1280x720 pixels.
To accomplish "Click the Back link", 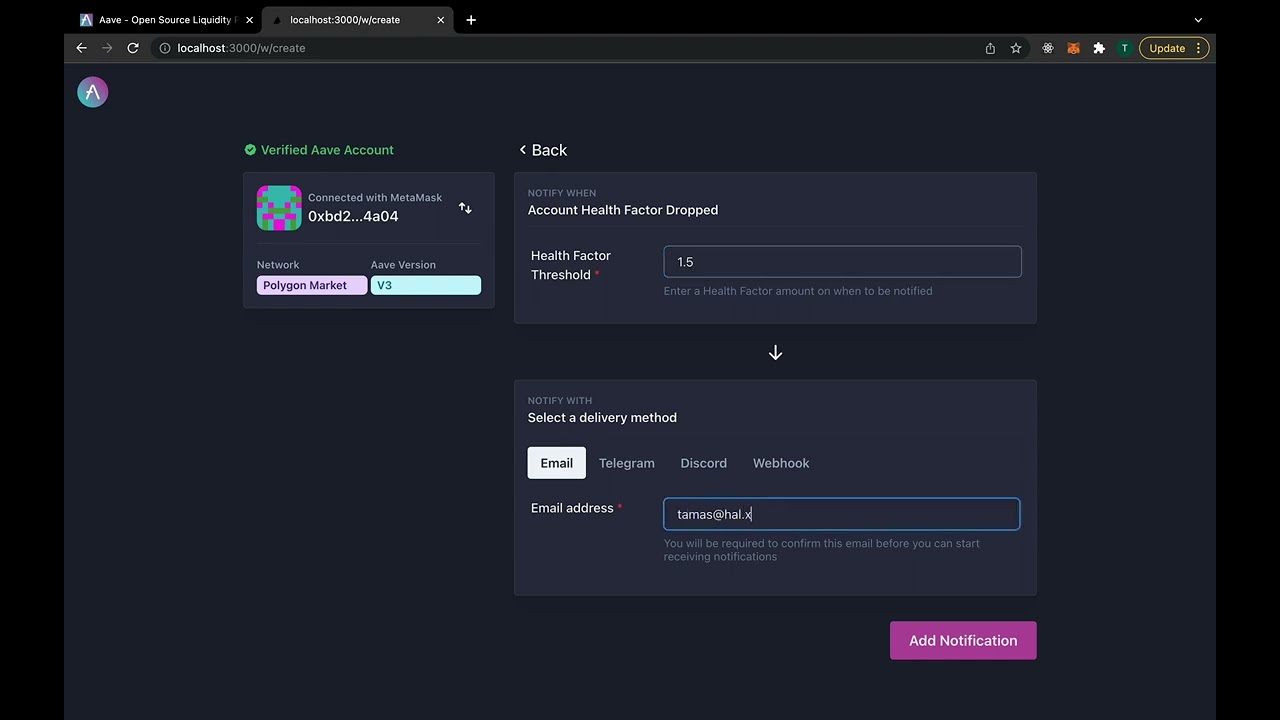I will (x=543, y=150).
